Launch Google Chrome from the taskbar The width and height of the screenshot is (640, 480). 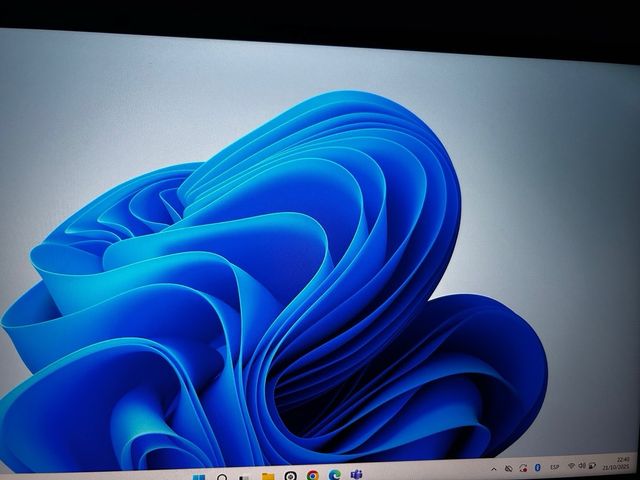pos(313,476)
